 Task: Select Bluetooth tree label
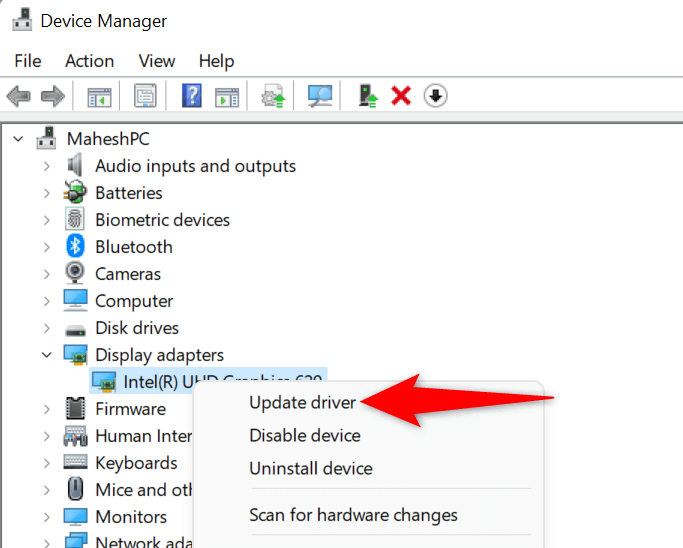tap(134, 247)
